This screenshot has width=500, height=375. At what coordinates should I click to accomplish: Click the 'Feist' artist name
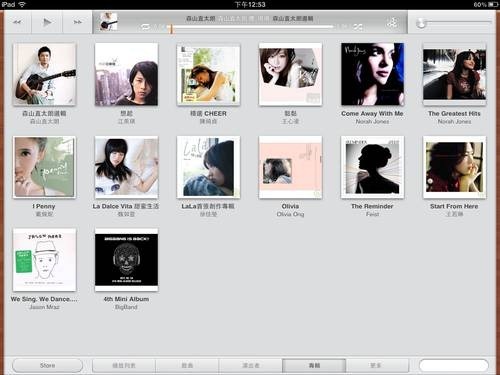click(x=372, y=214)
